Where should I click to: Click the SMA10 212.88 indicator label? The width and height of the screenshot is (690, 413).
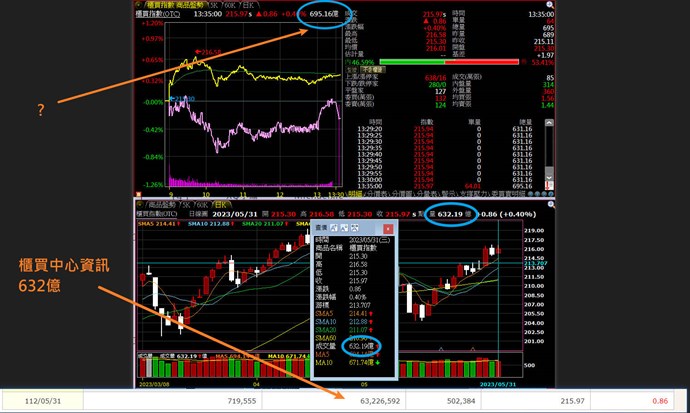click(x=211, y=224)
